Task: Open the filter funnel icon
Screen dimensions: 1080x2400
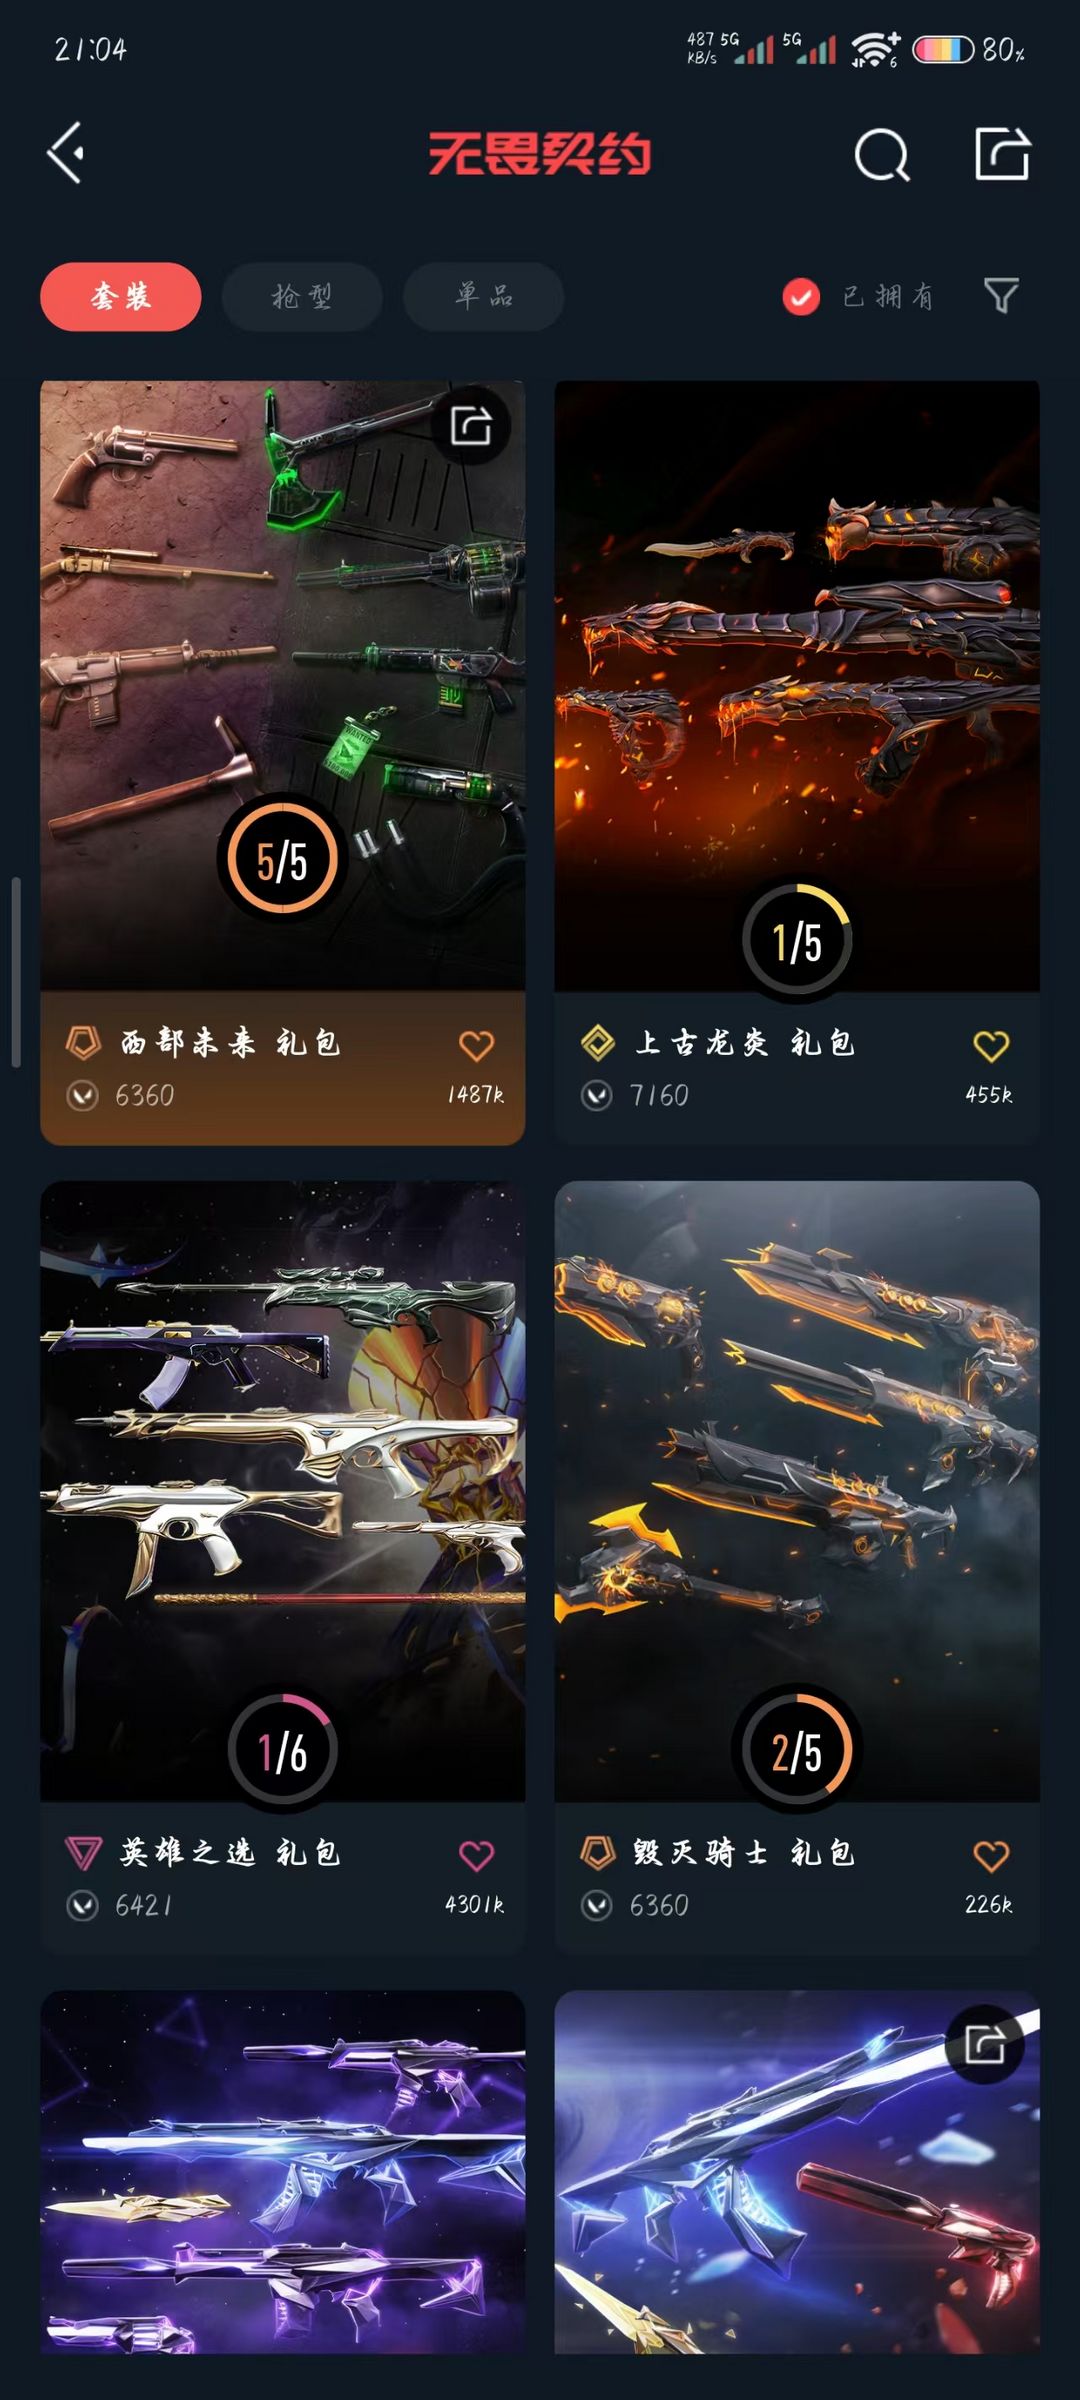Action: point(1001,295)
